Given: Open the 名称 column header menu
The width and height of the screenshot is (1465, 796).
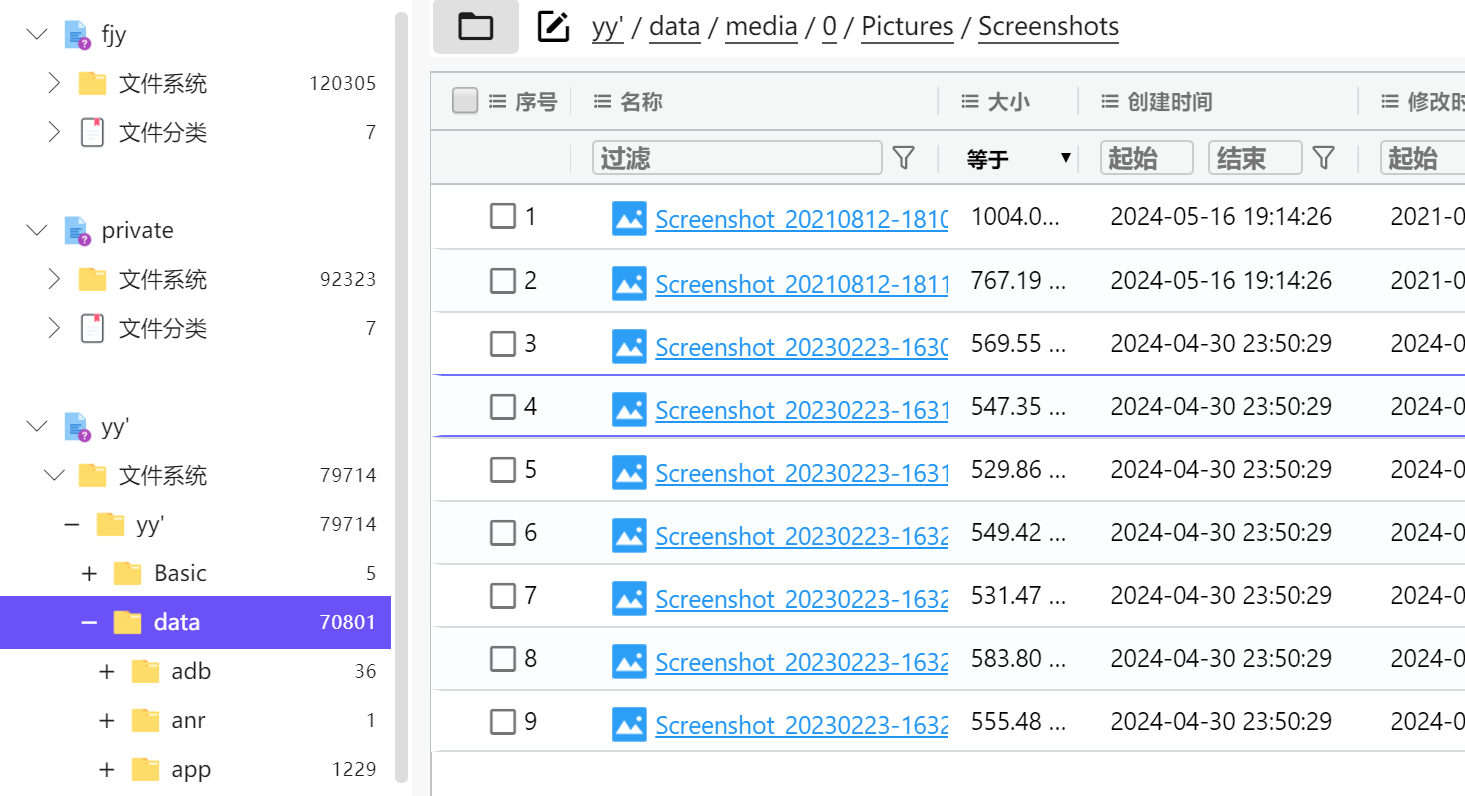Looking at the screenshot, I should [602, 101].
